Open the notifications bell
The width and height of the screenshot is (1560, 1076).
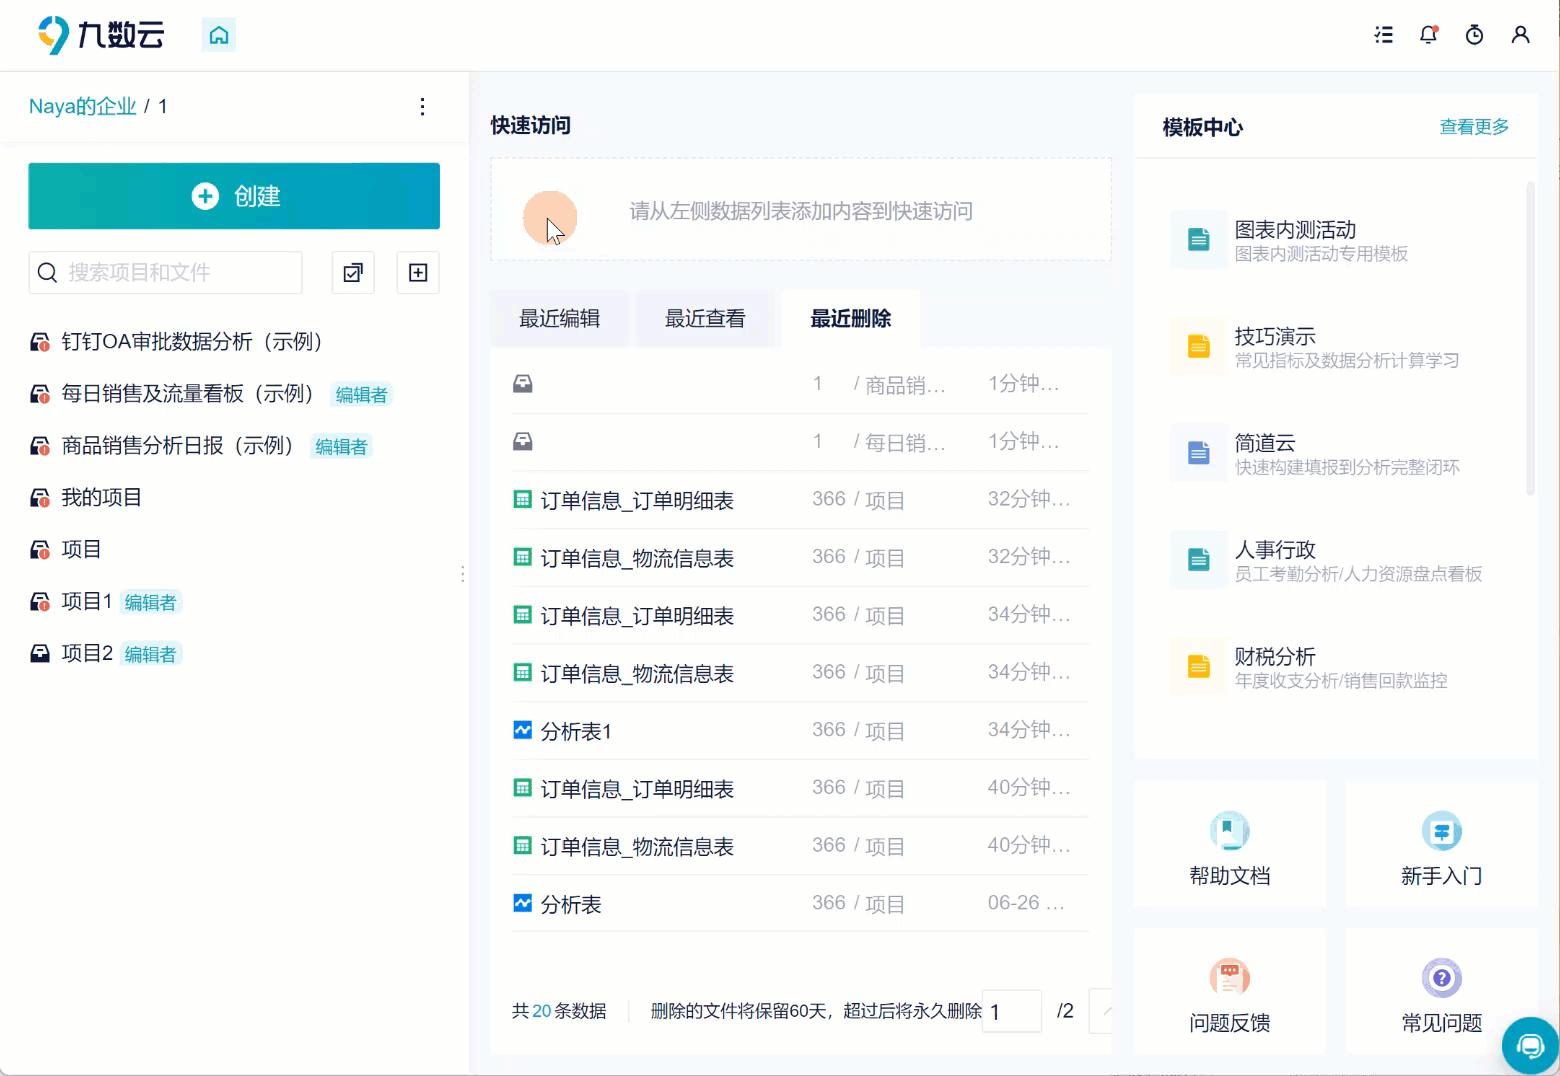click(1429, 35)
